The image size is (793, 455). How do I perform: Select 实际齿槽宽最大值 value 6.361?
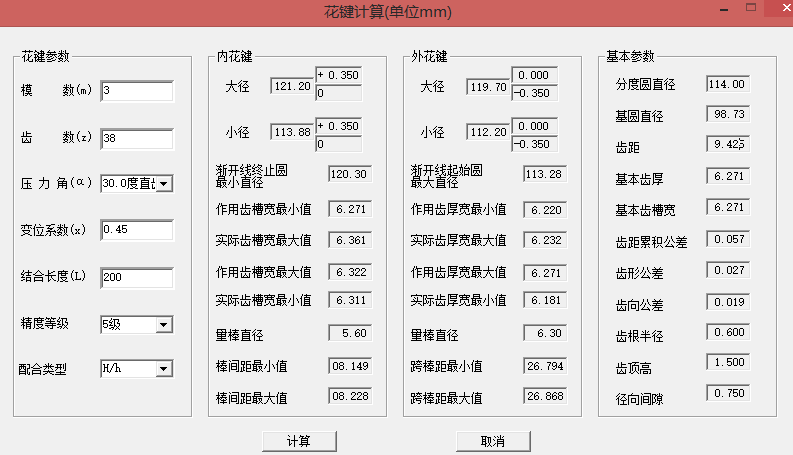[350, 240]
